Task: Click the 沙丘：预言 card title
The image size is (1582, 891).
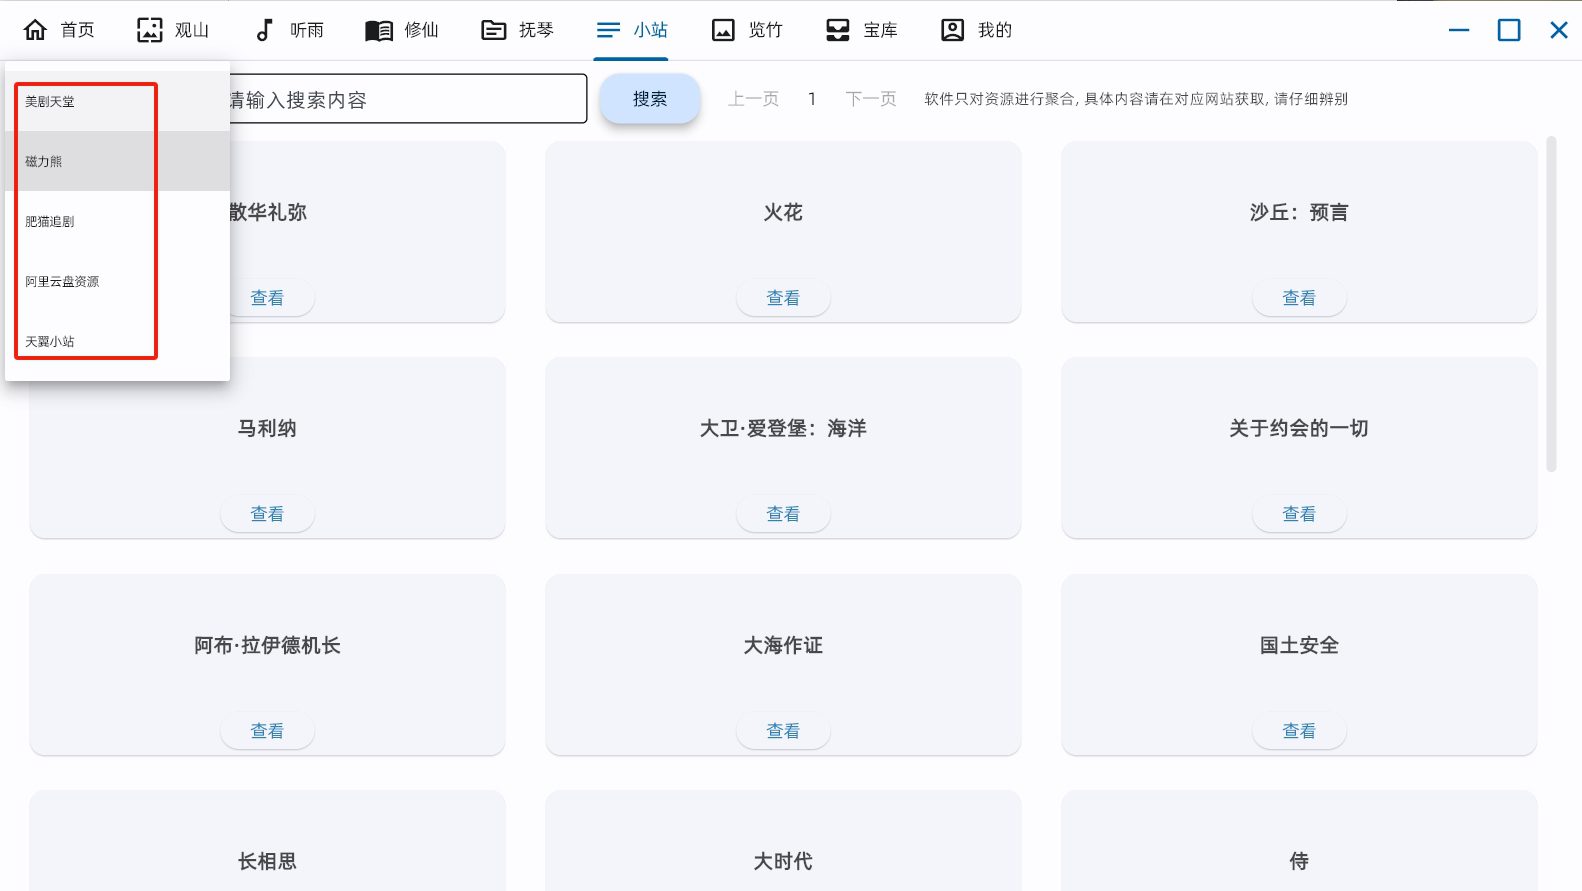Action: coord(1299,212)
